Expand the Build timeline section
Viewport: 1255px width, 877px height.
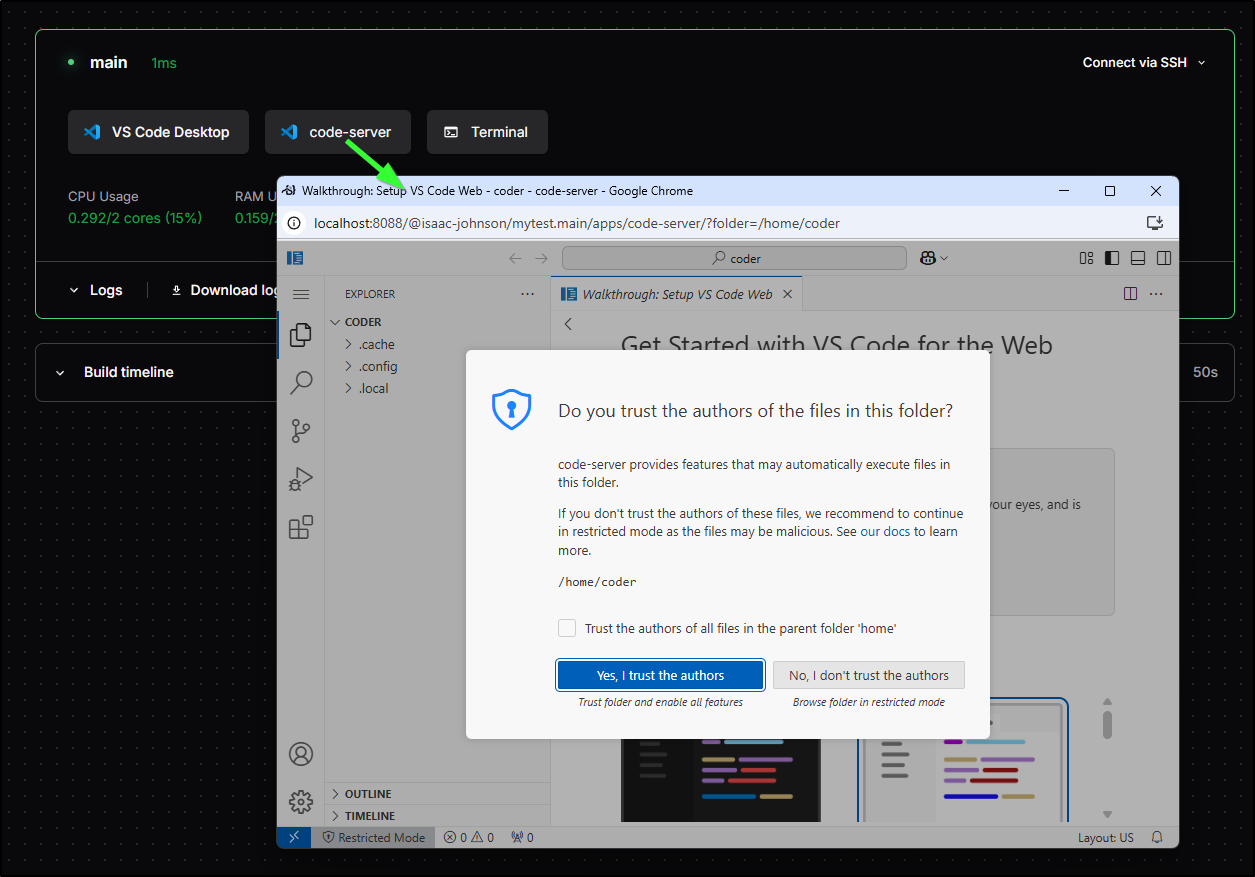tap(114, 372)
